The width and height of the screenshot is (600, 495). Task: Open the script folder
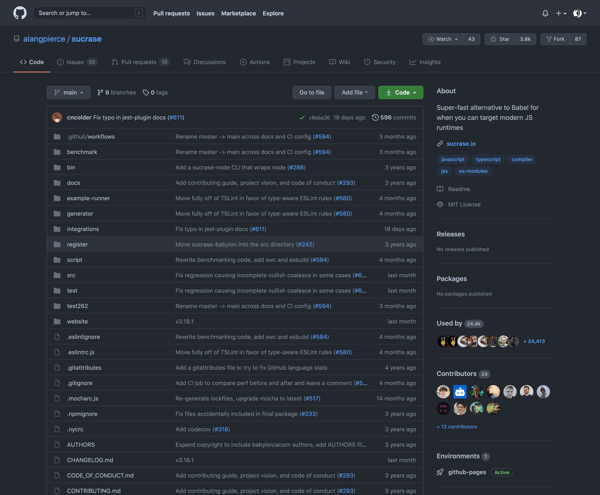[75, 260]
